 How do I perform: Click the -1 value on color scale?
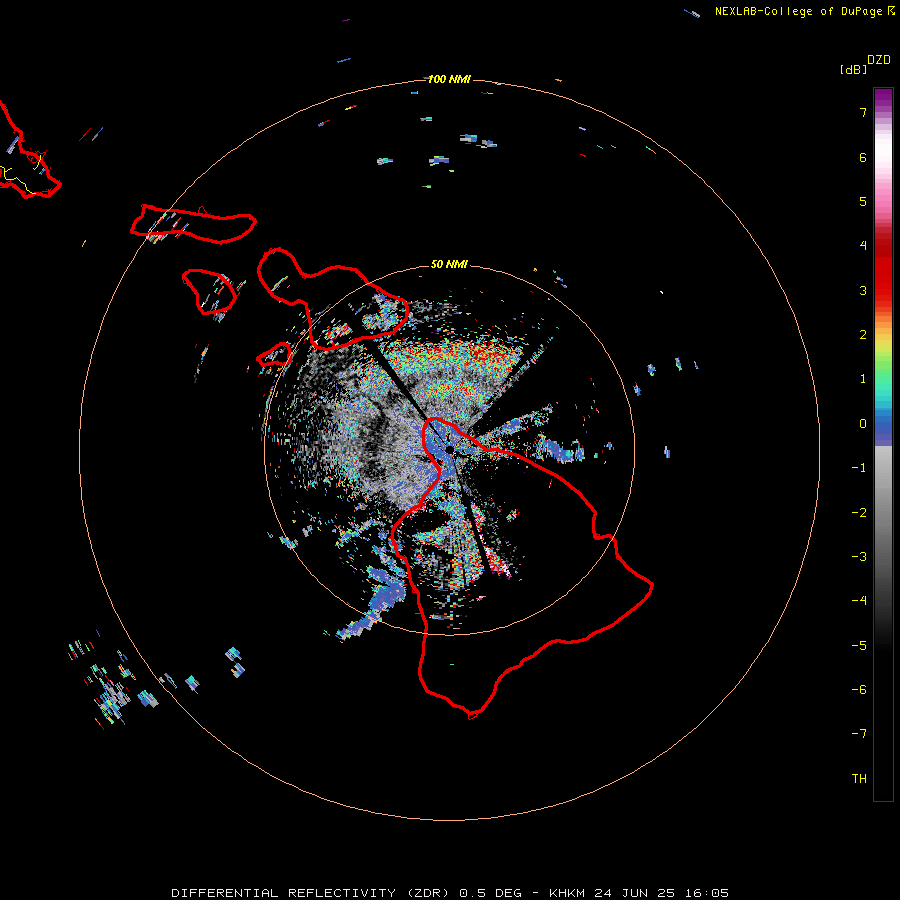coord(859,468)
